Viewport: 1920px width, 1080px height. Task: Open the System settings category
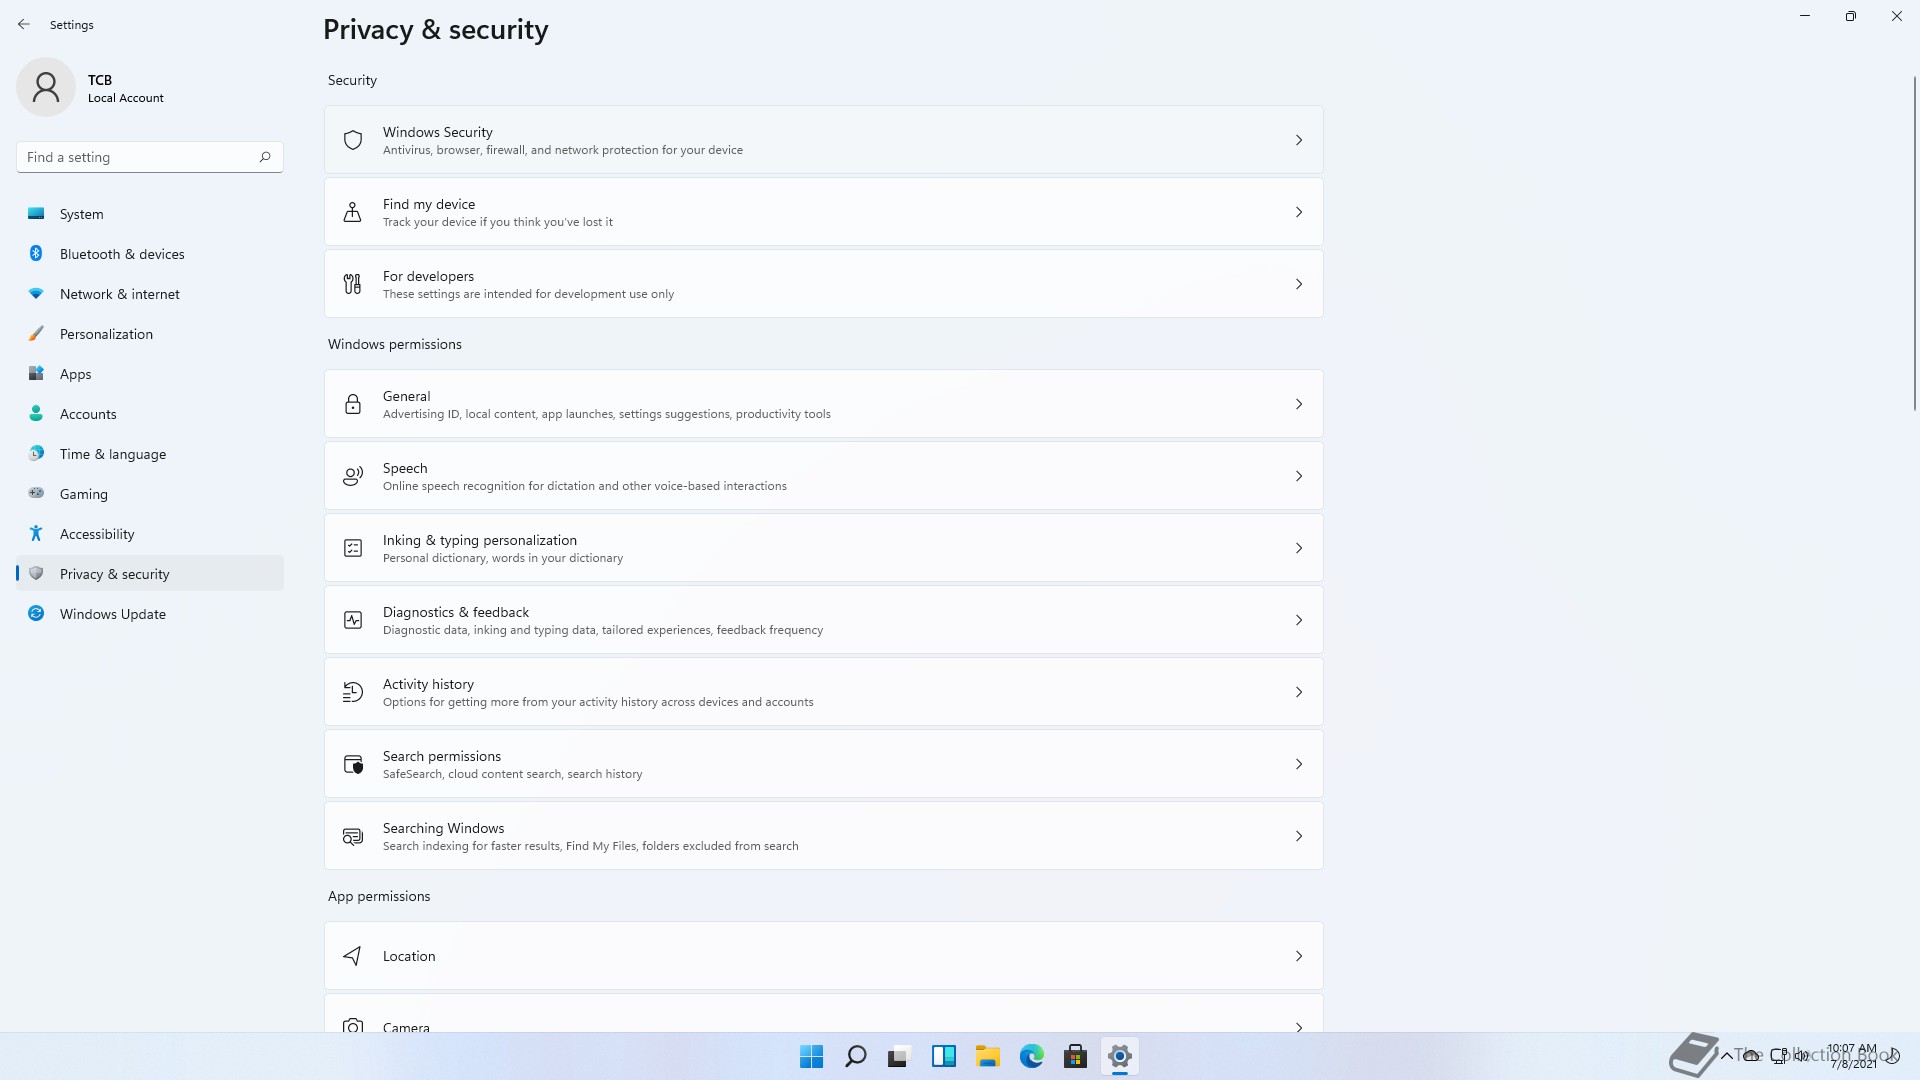pyautogui.click(x=150, y=214)
